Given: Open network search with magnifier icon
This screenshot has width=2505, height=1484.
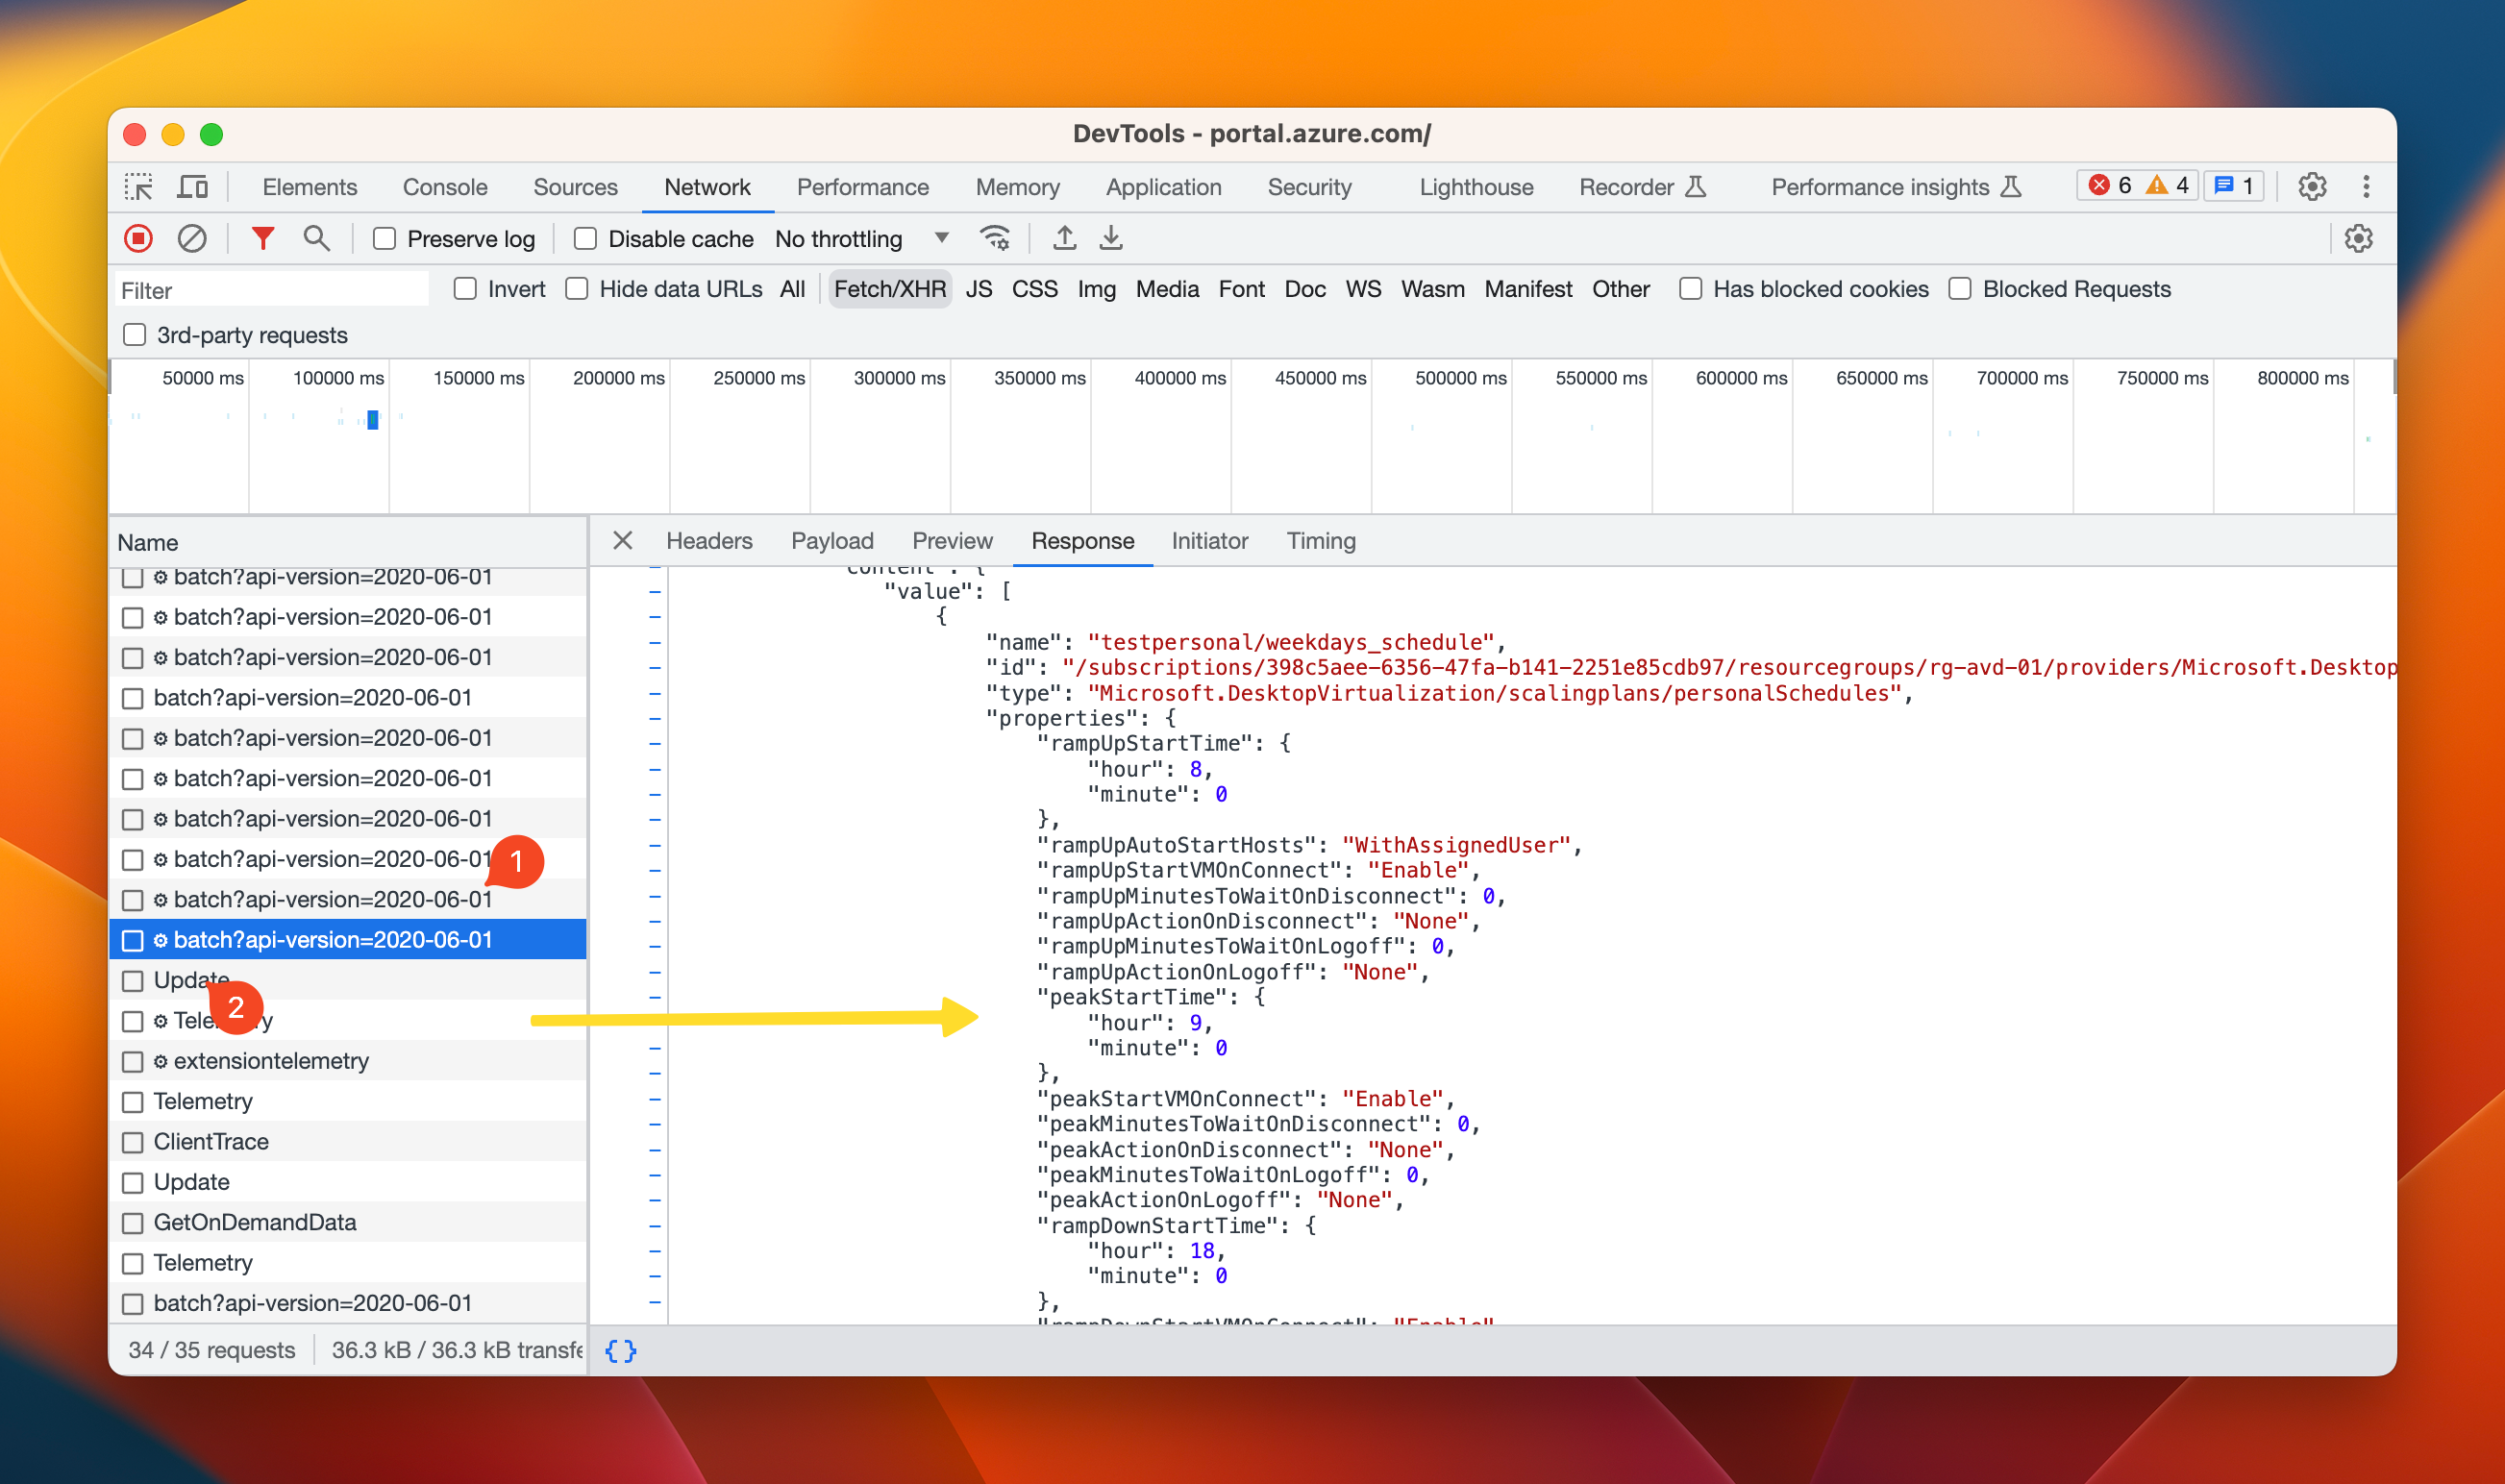Looking at the screenshot, I should click(x=316, y=239).
